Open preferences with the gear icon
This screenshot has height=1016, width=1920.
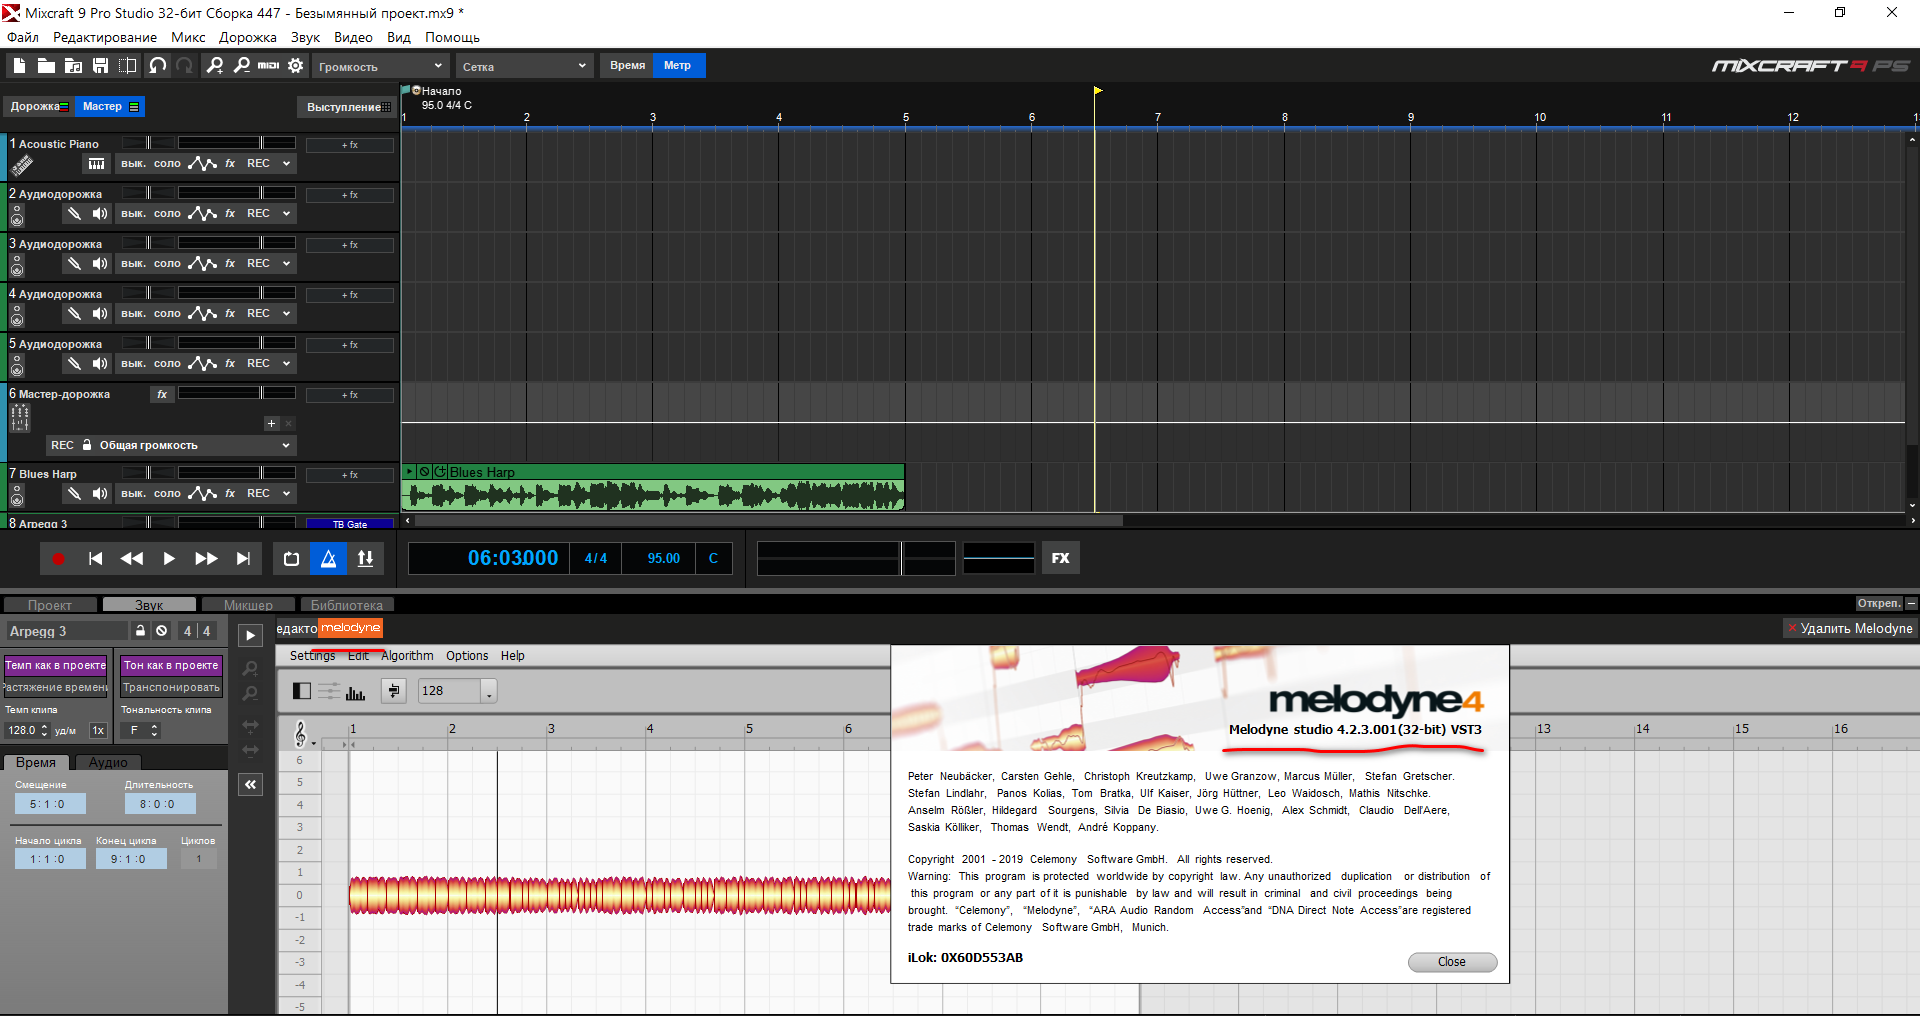point(296,66)
